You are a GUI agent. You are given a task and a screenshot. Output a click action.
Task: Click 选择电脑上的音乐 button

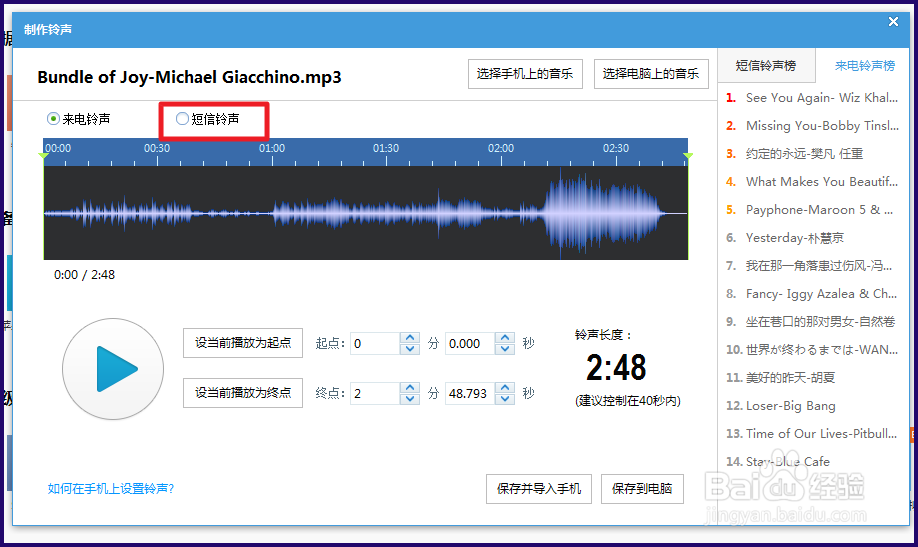pos(651,74)
